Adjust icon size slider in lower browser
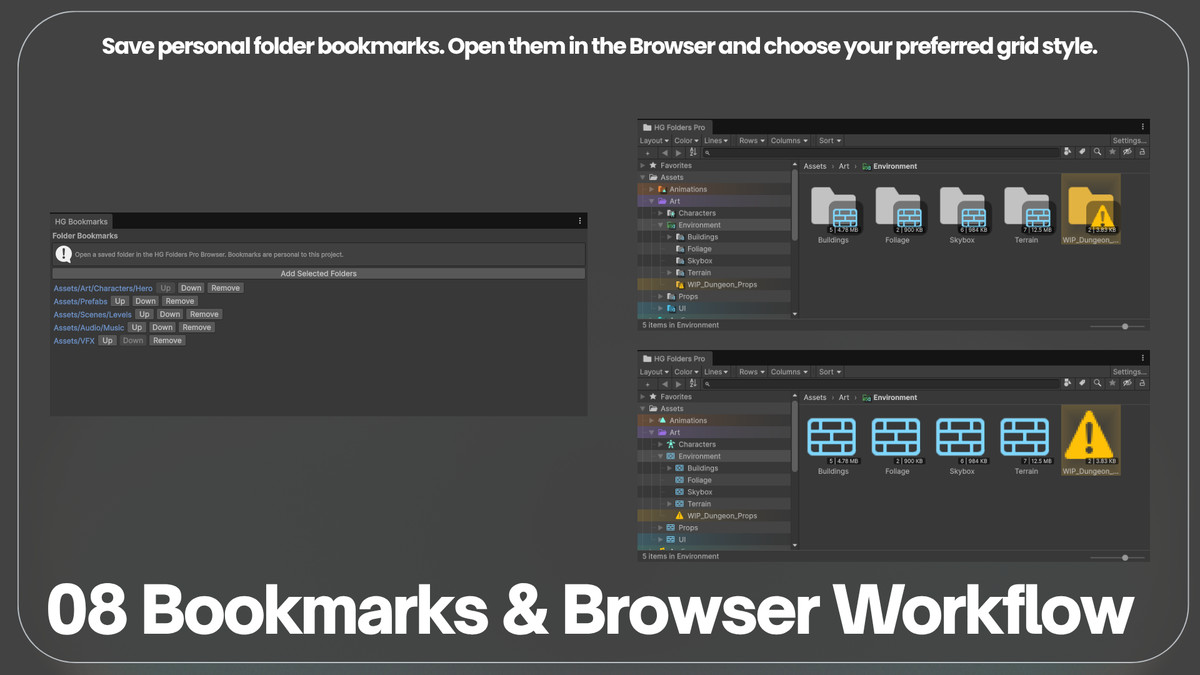The height and width of the screenshot is (675, 1200). coord(1117,557)
